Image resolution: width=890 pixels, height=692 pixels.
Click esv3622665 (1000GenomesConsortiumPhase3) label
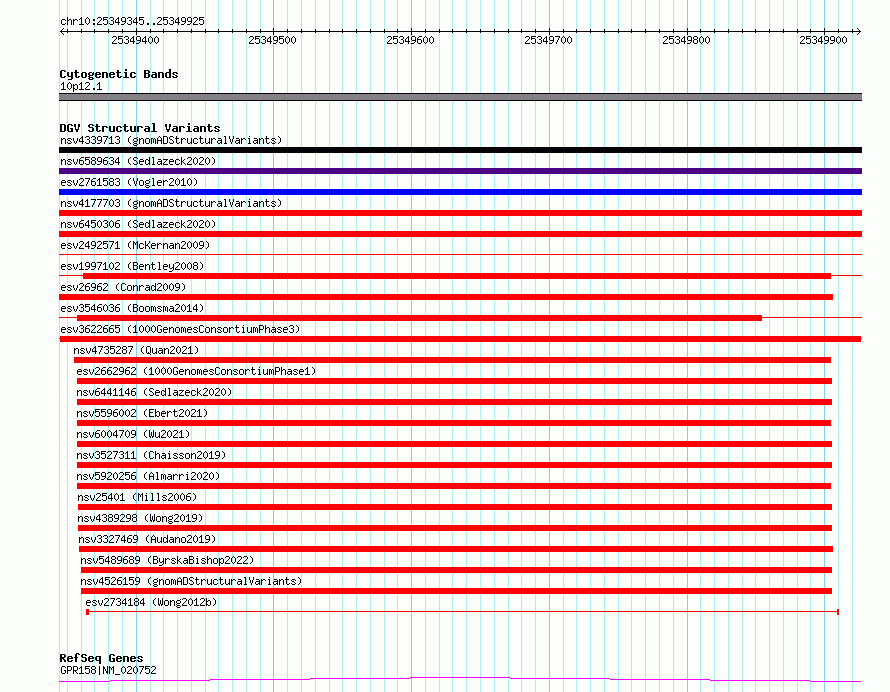coord(180,329)
